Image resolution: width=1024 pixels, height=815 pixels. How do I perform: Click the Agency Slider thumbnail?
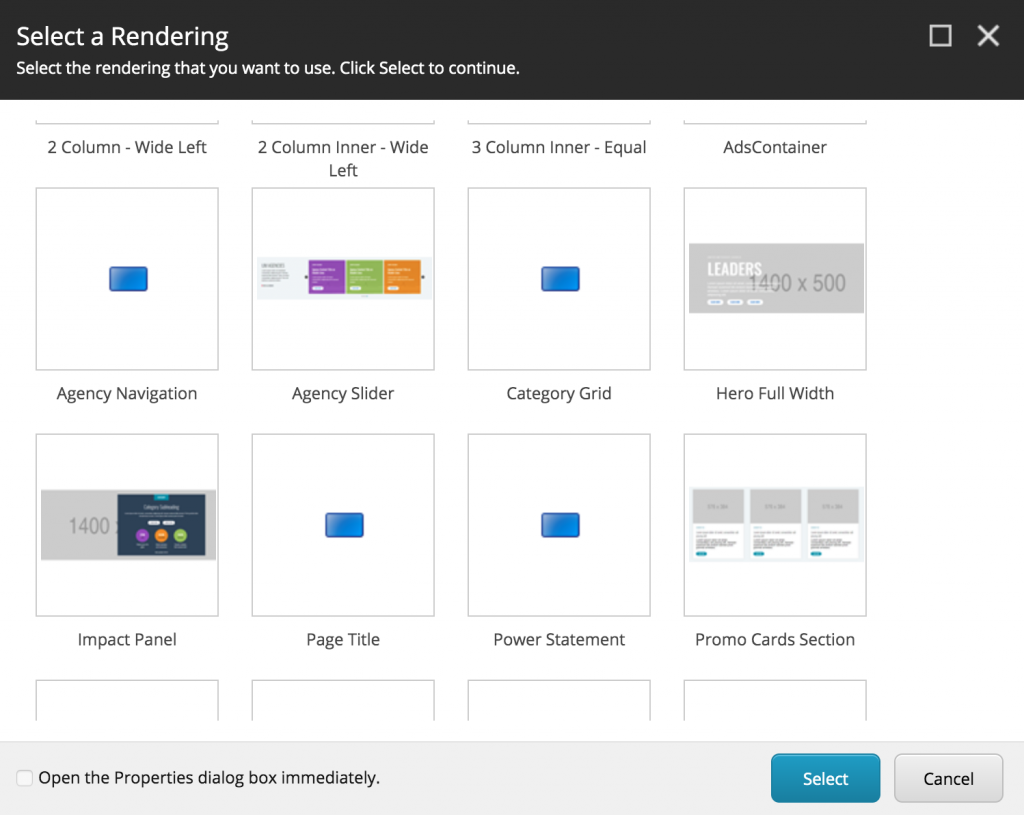(344, 278)
